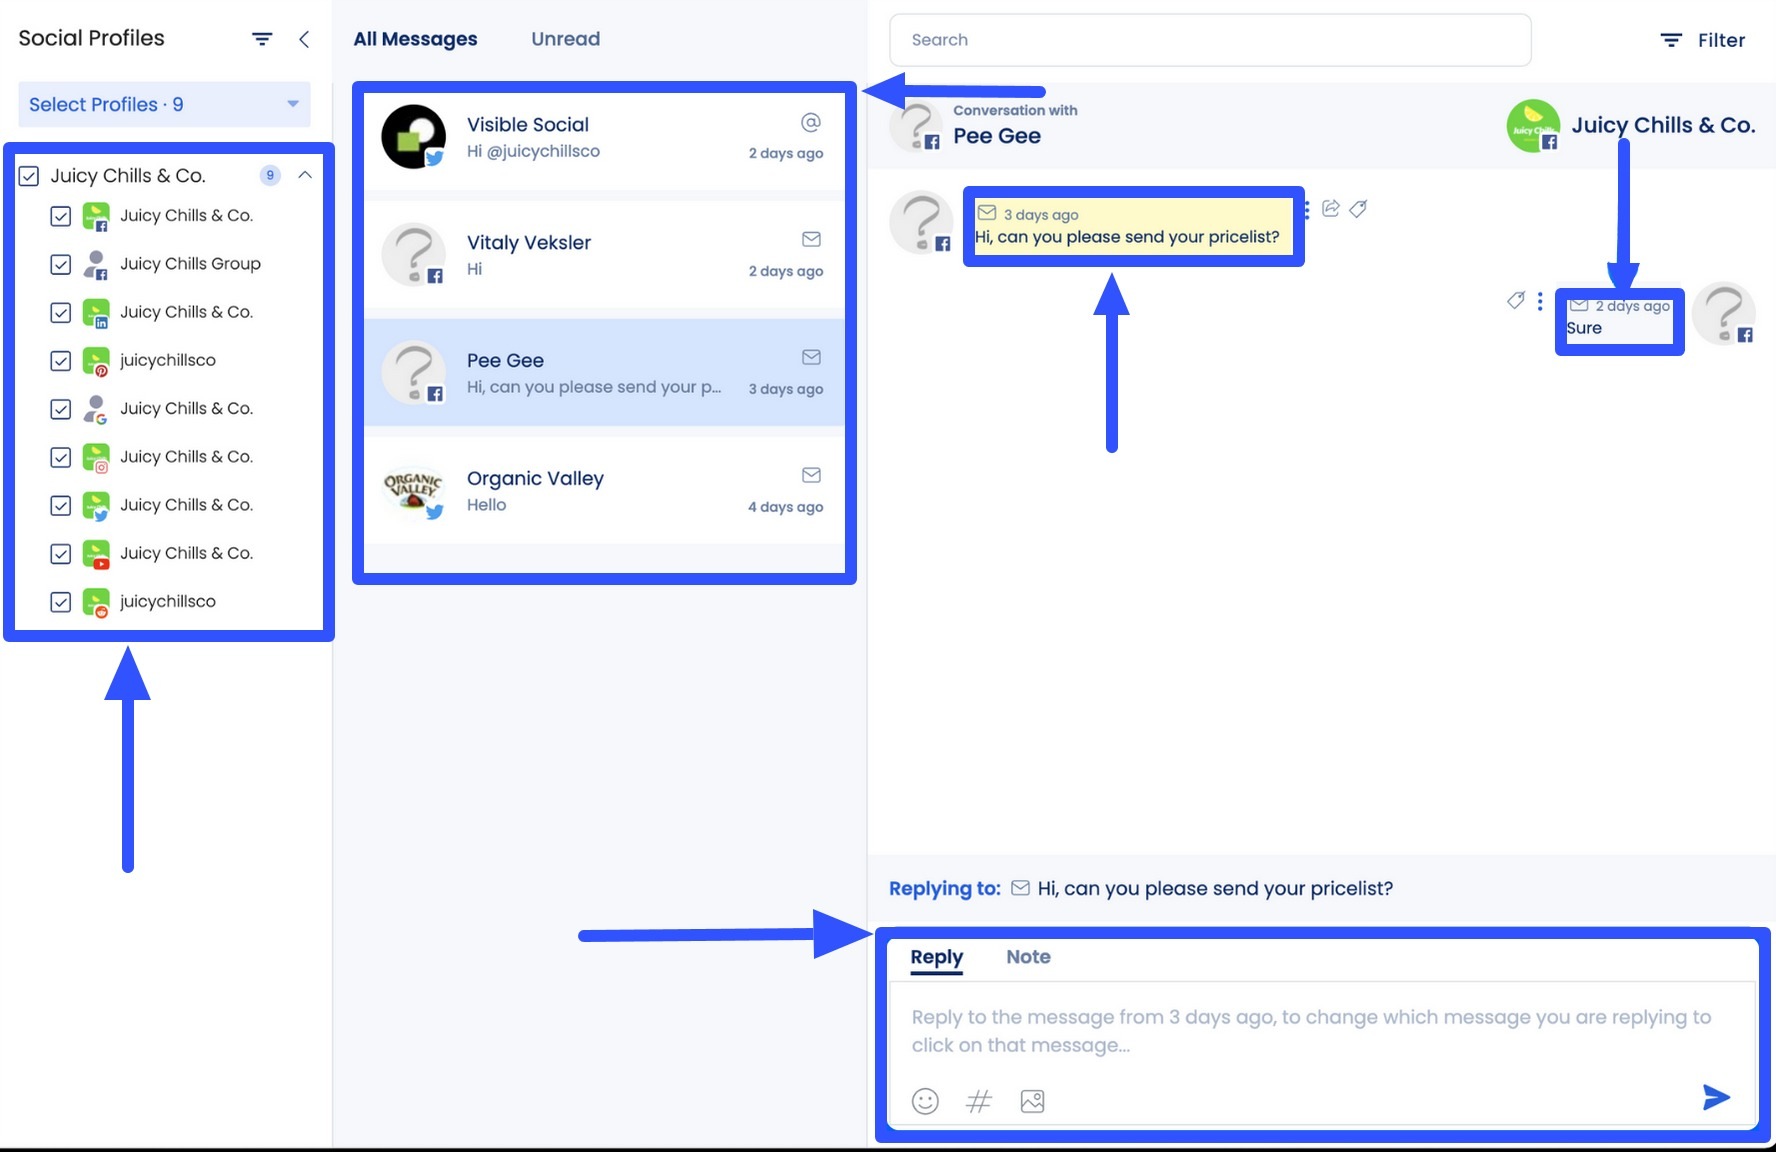Switch to the Note tab in the composer
Viewport: 1776px width, 1152px height.
tap(1028, 957)
